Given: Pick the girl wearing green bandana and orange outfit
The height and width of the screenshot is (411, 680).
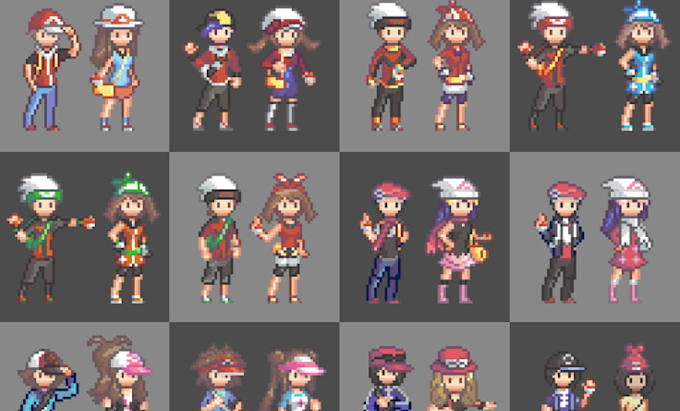Looking at the screenshot, I should (131, 238).
